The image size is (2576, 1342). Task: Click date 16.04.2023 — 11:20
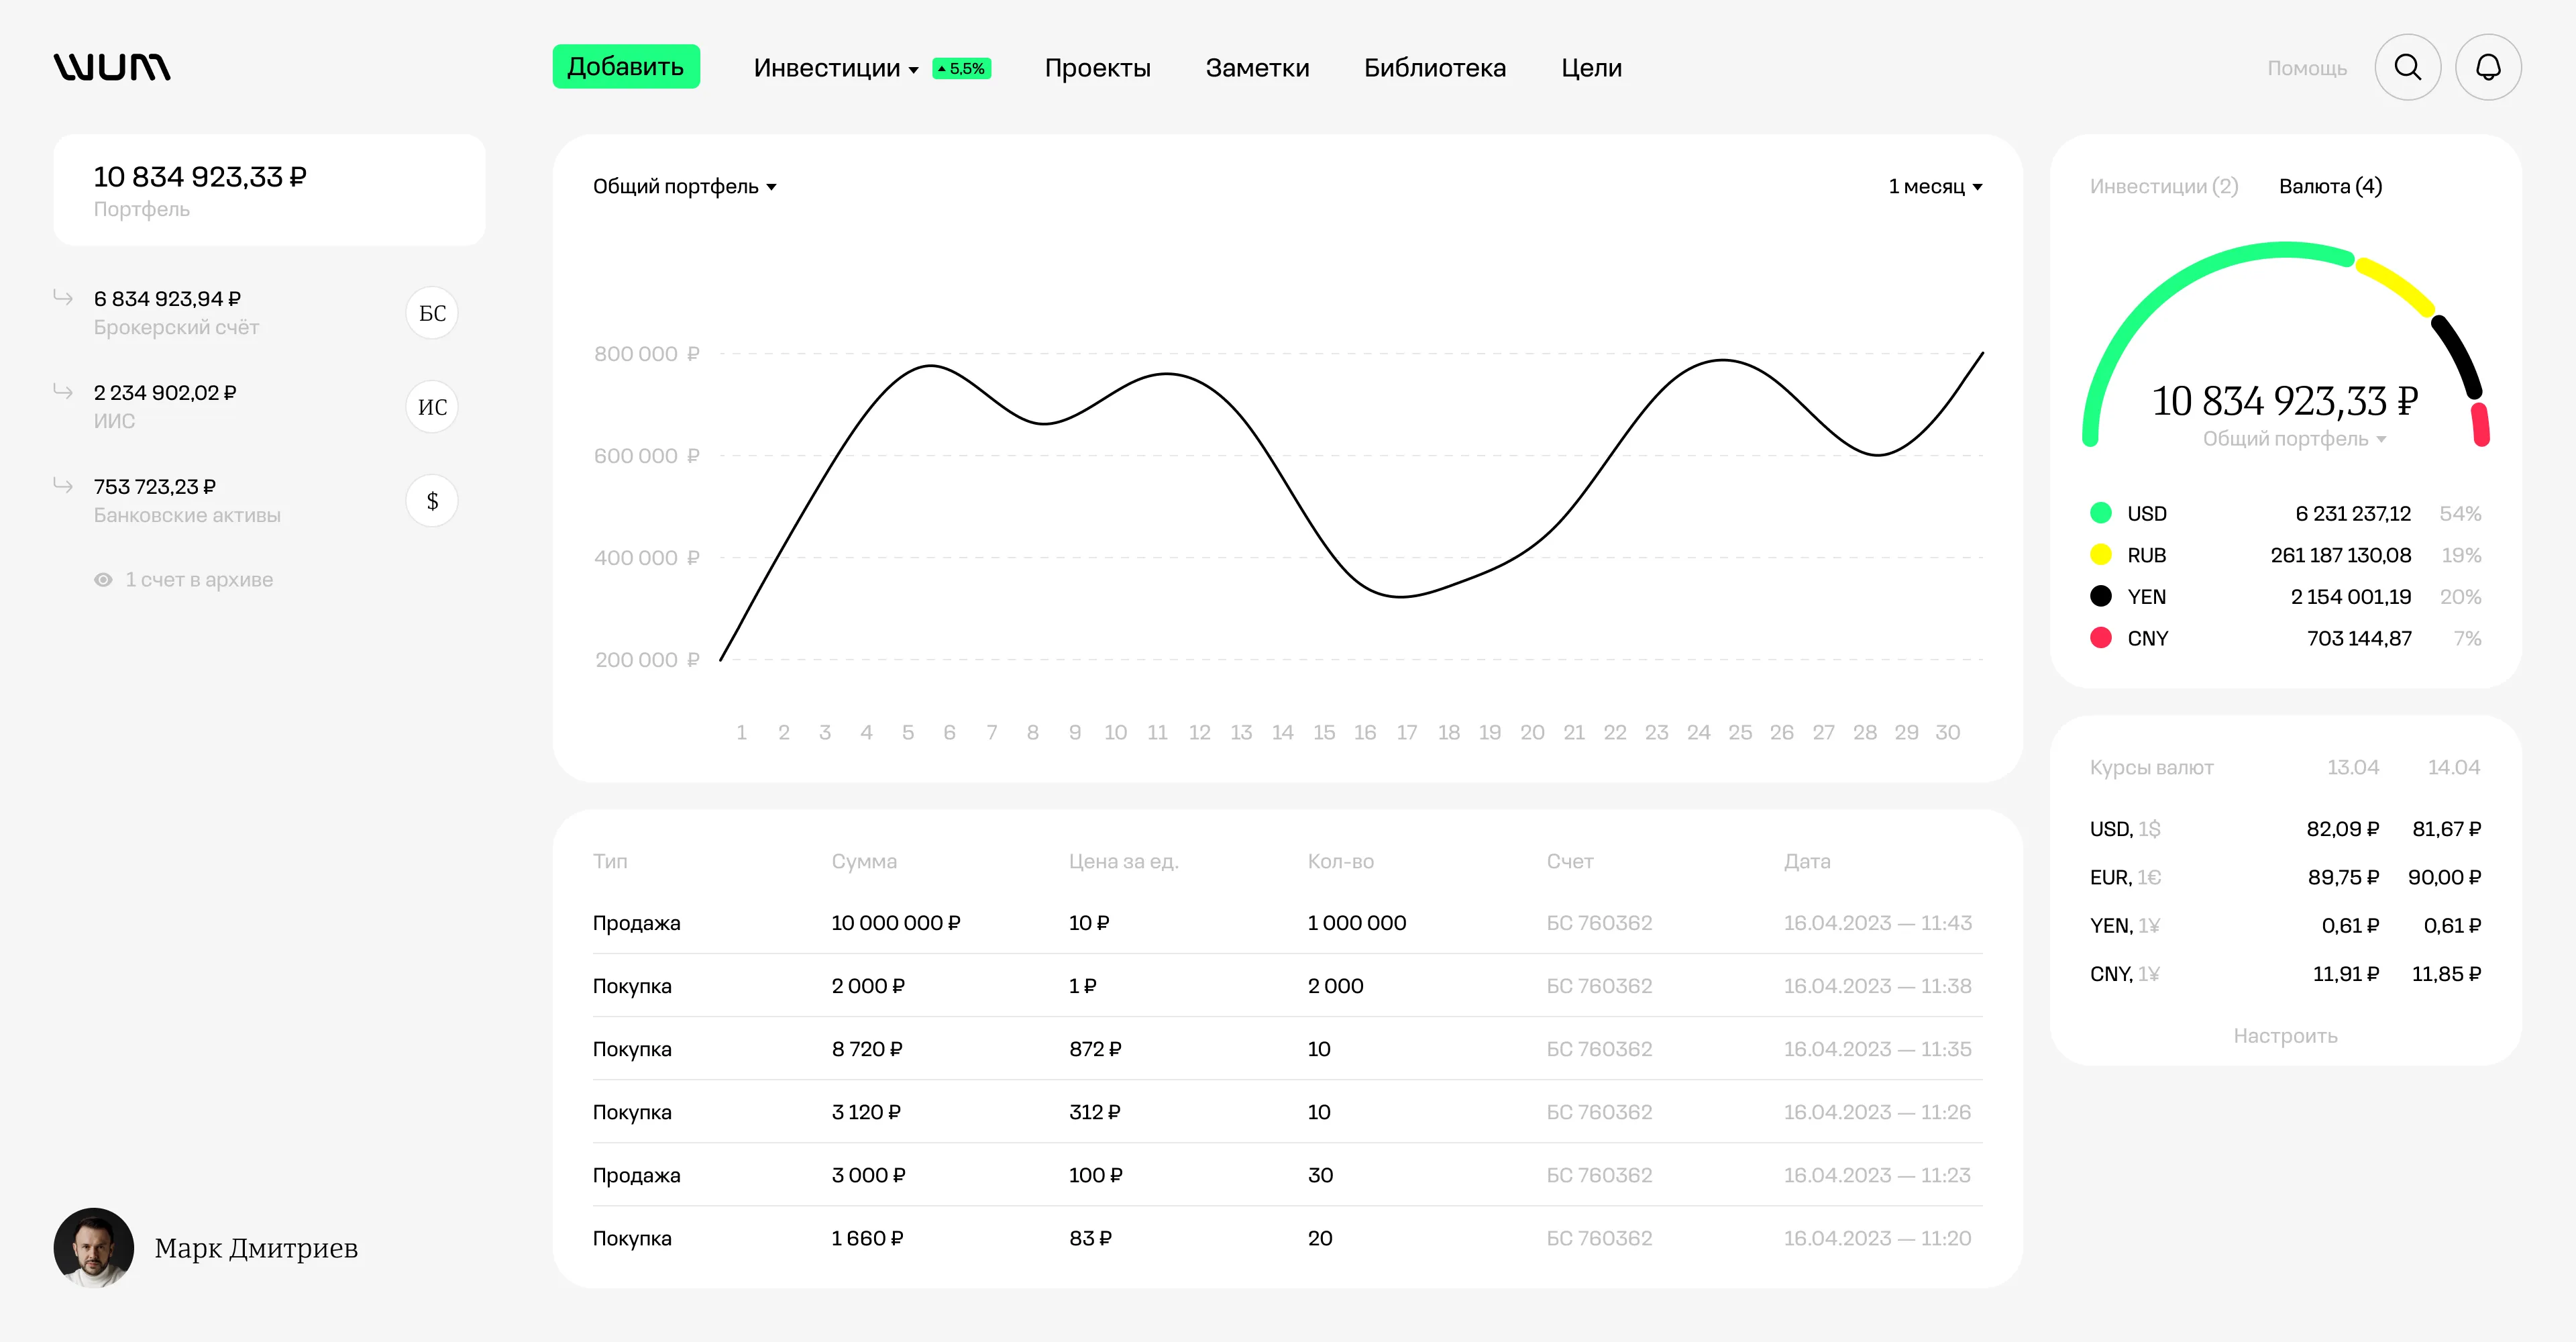1877,1238
